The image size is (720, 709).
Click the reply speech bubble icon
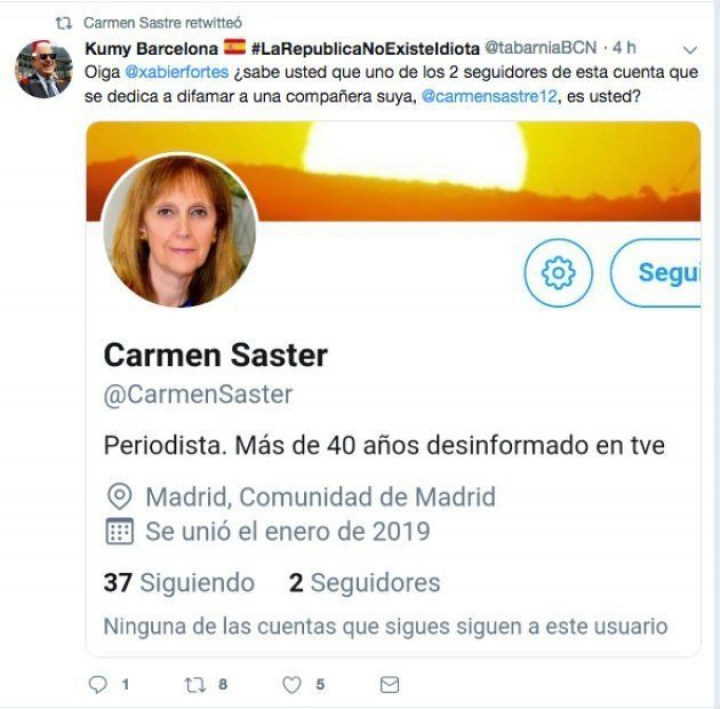click(x=97, y=685)
